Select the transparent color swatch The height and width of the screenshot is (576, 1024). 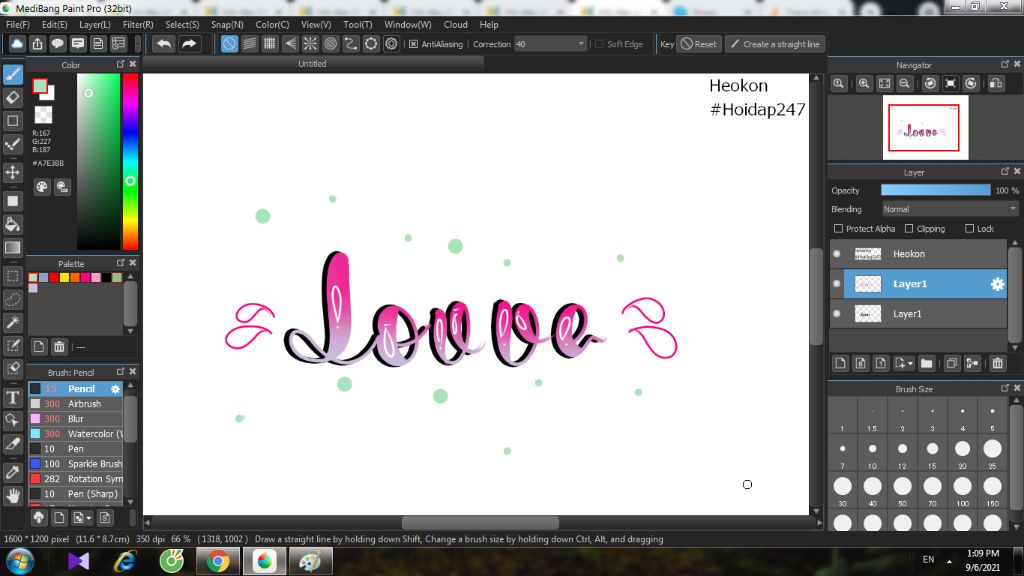pos(43,115)
